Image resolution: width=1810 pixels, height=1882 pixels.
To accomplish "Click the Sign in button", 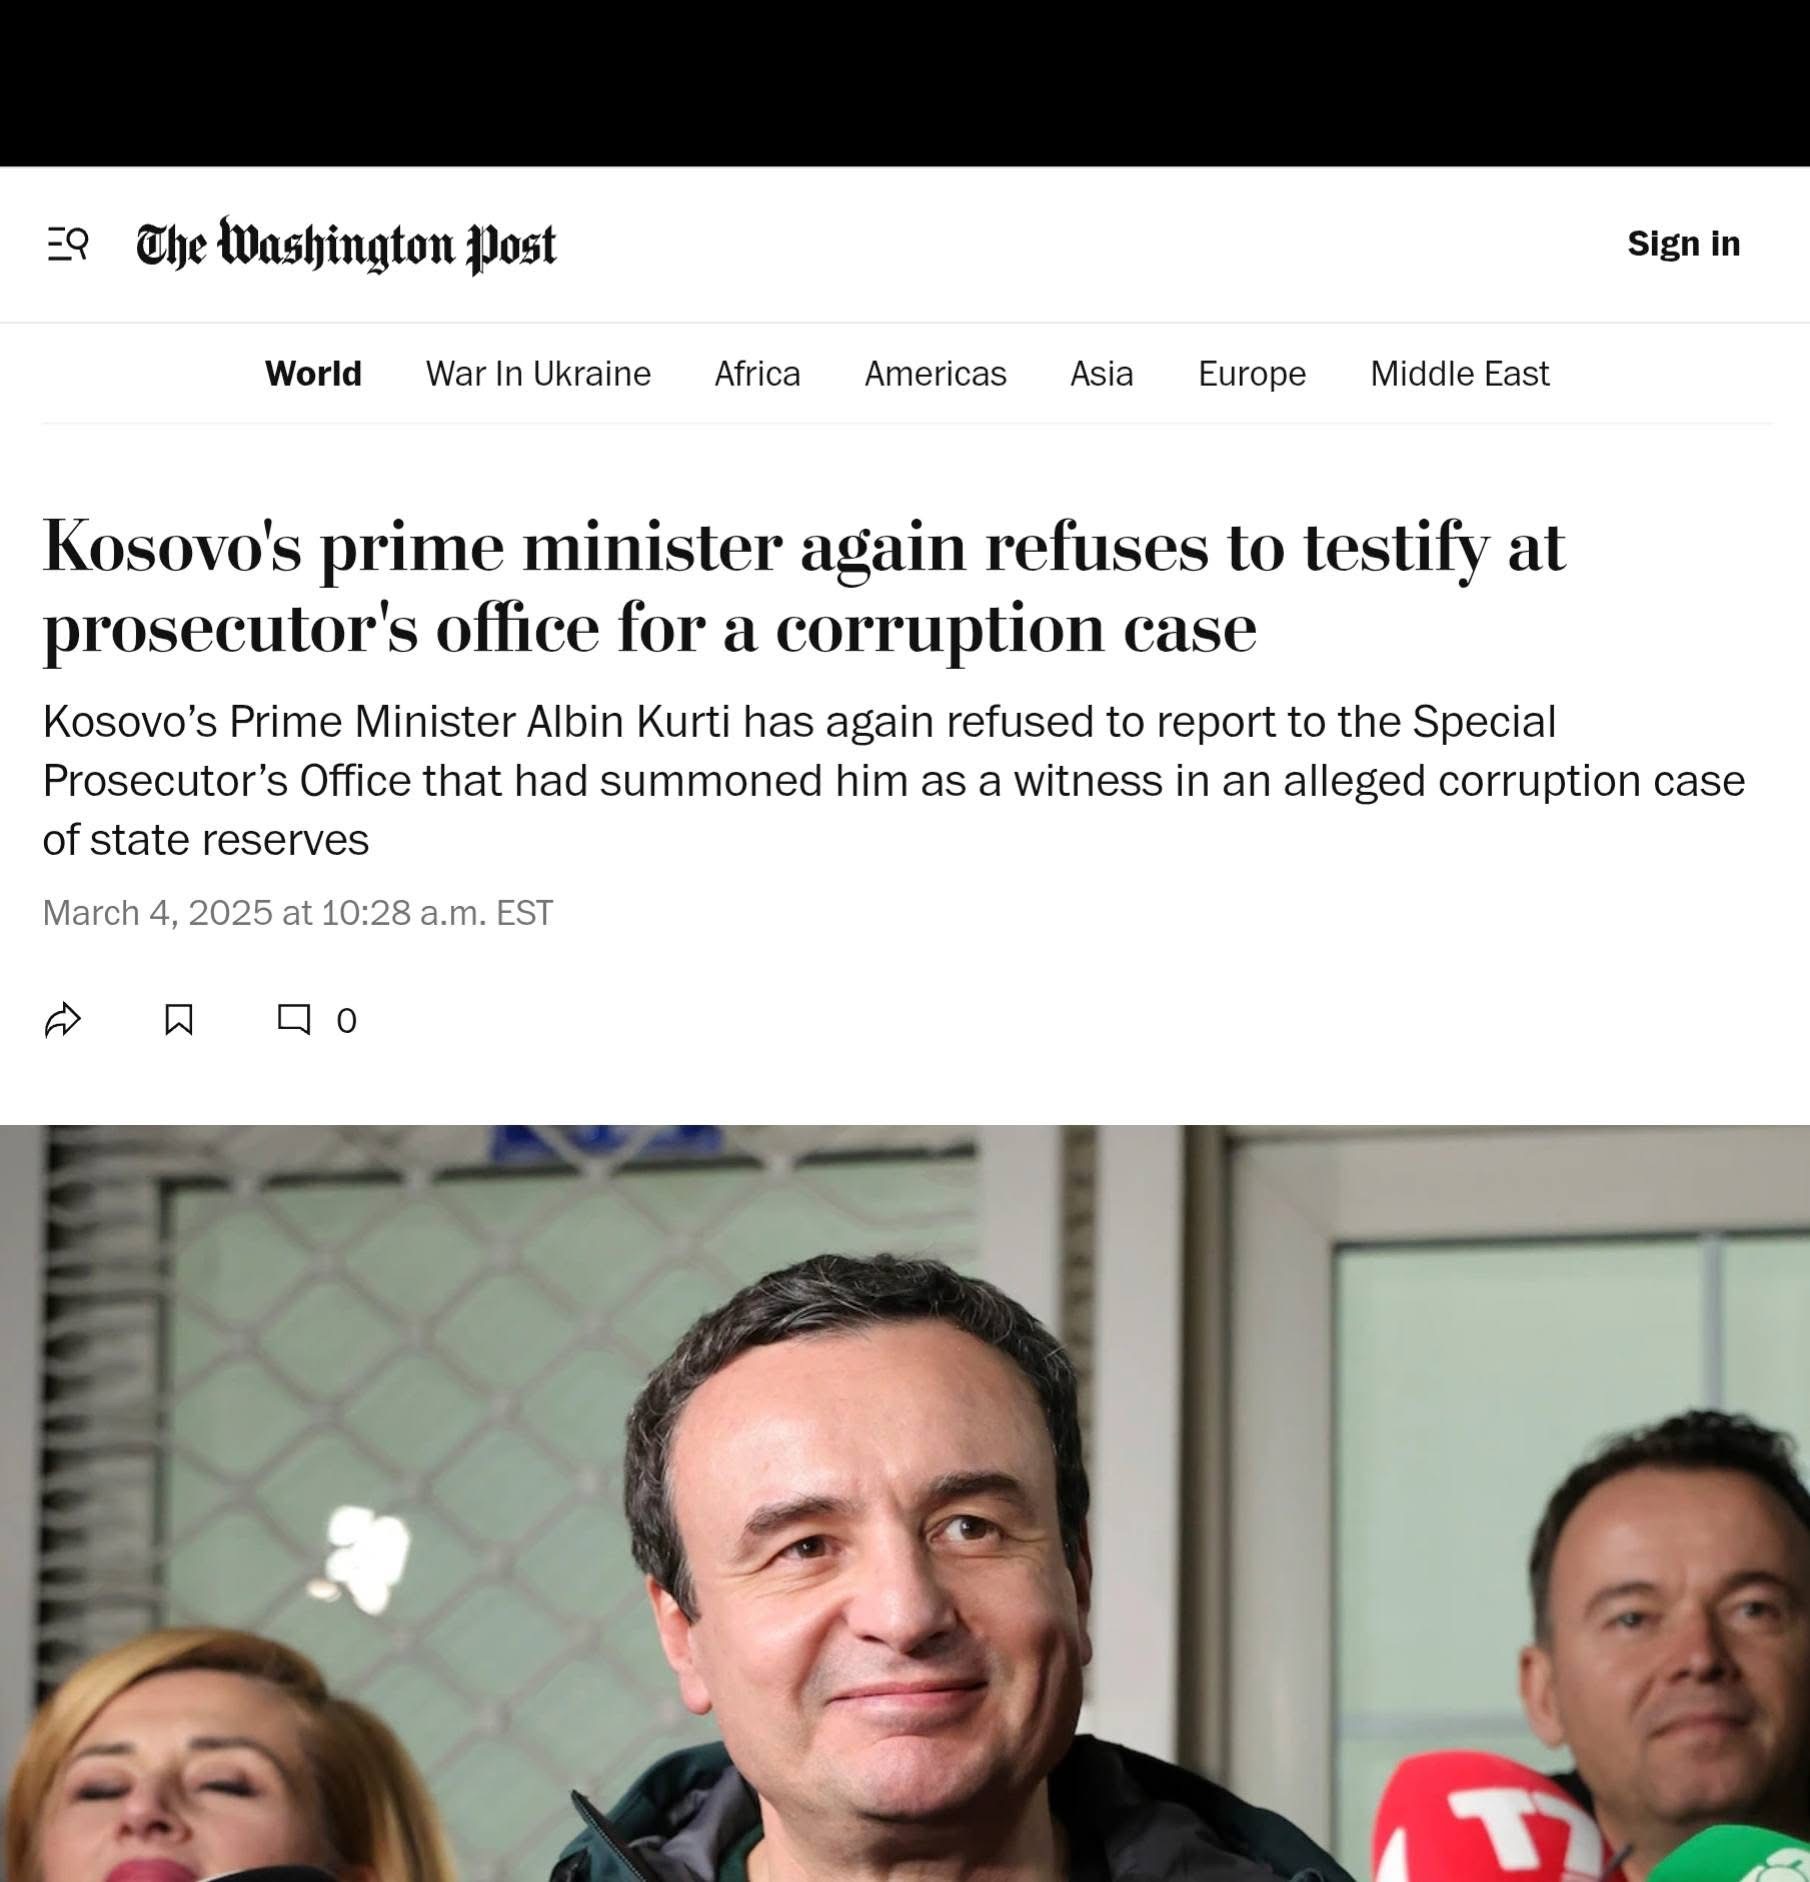I will 1684,243.
